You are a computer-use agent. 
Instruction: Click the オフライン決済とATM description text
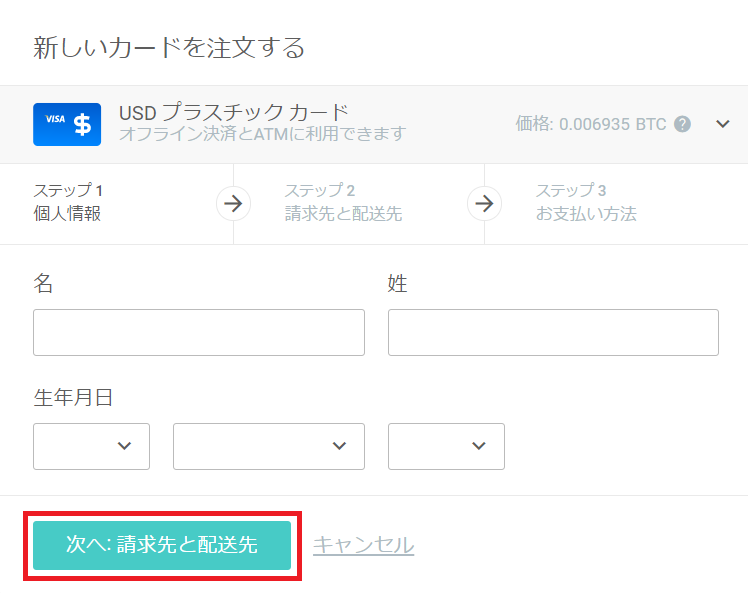click(262, 133)
